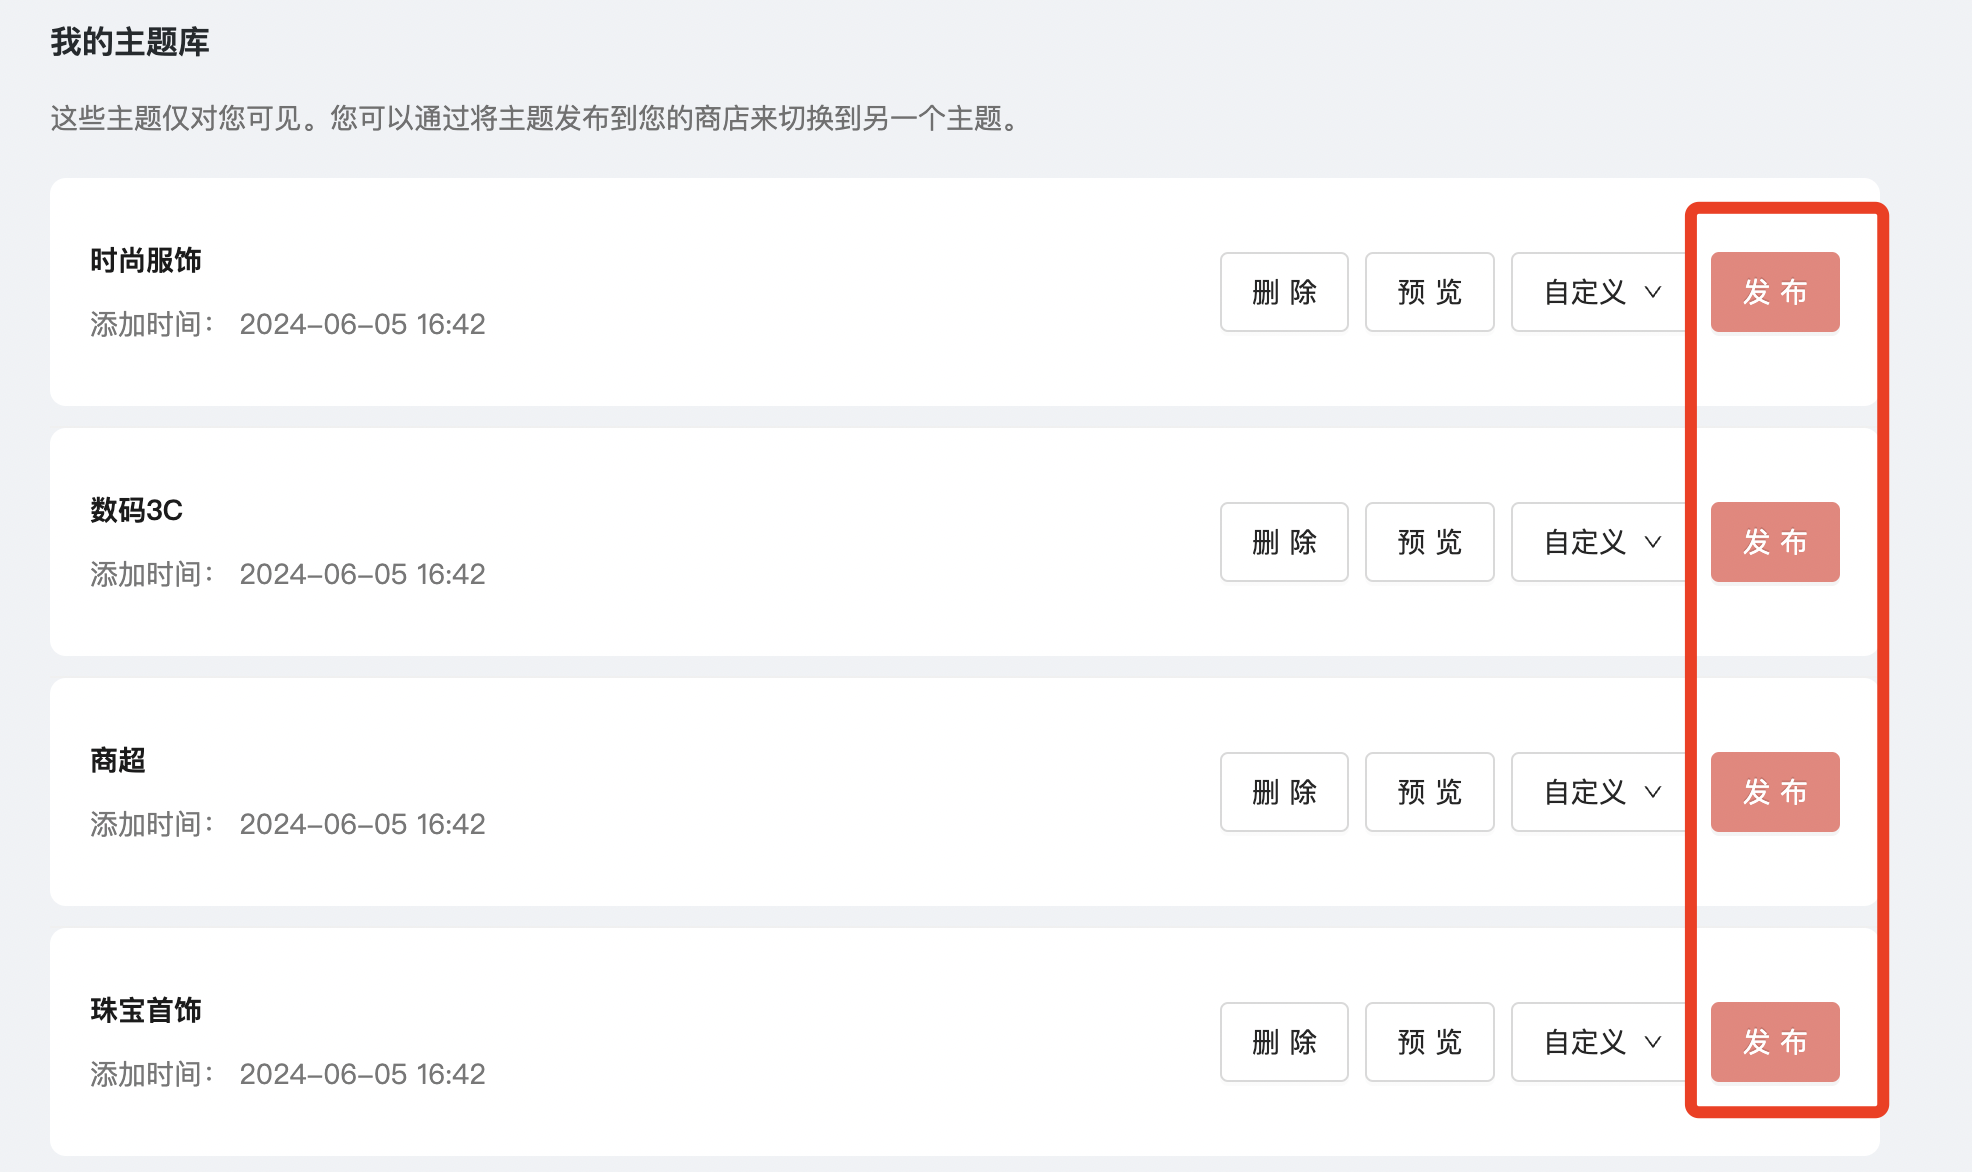Publish the 珠宝首饰 theme

click(x=1775, y=1042)
